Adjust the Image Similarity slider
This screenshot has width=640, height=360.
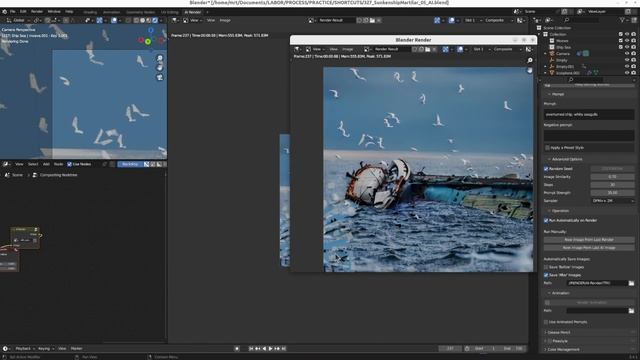(612, 177)
